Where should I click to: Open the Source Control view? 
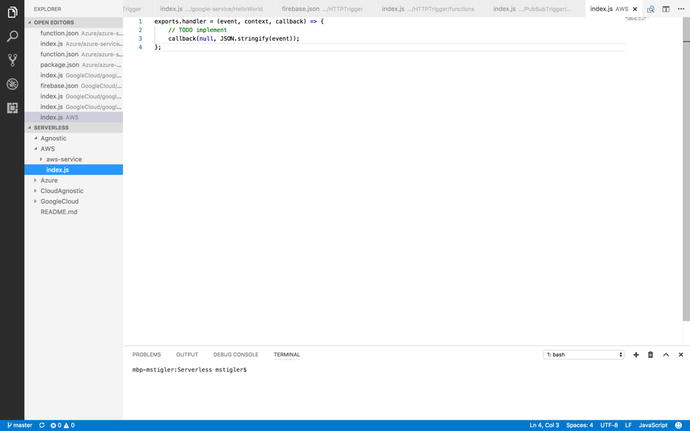(12, 60)
